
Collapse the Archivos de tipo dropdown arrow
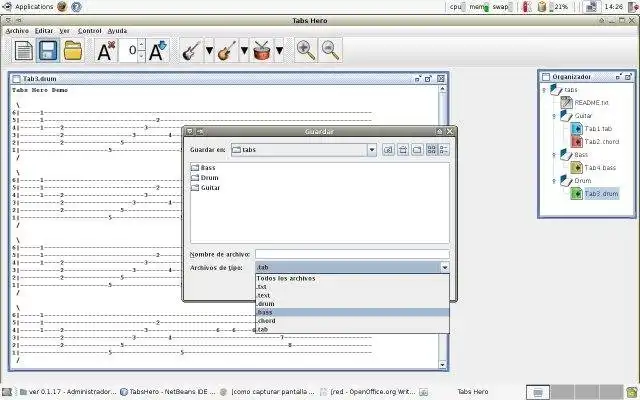[444, 267]
